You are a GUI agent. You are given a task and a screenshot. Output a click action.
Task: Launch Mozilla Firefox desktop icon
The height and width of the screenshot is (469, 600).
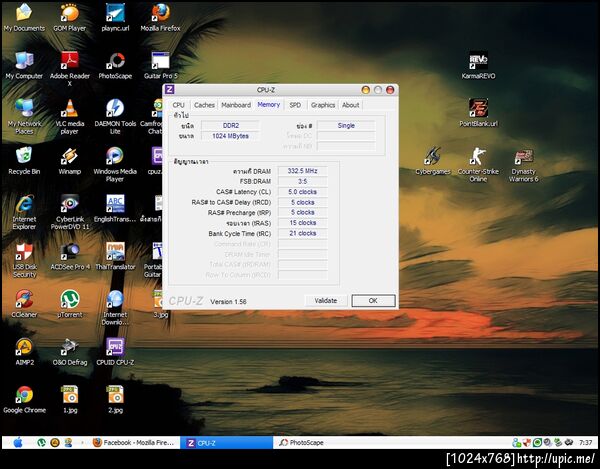coord(160,17)
